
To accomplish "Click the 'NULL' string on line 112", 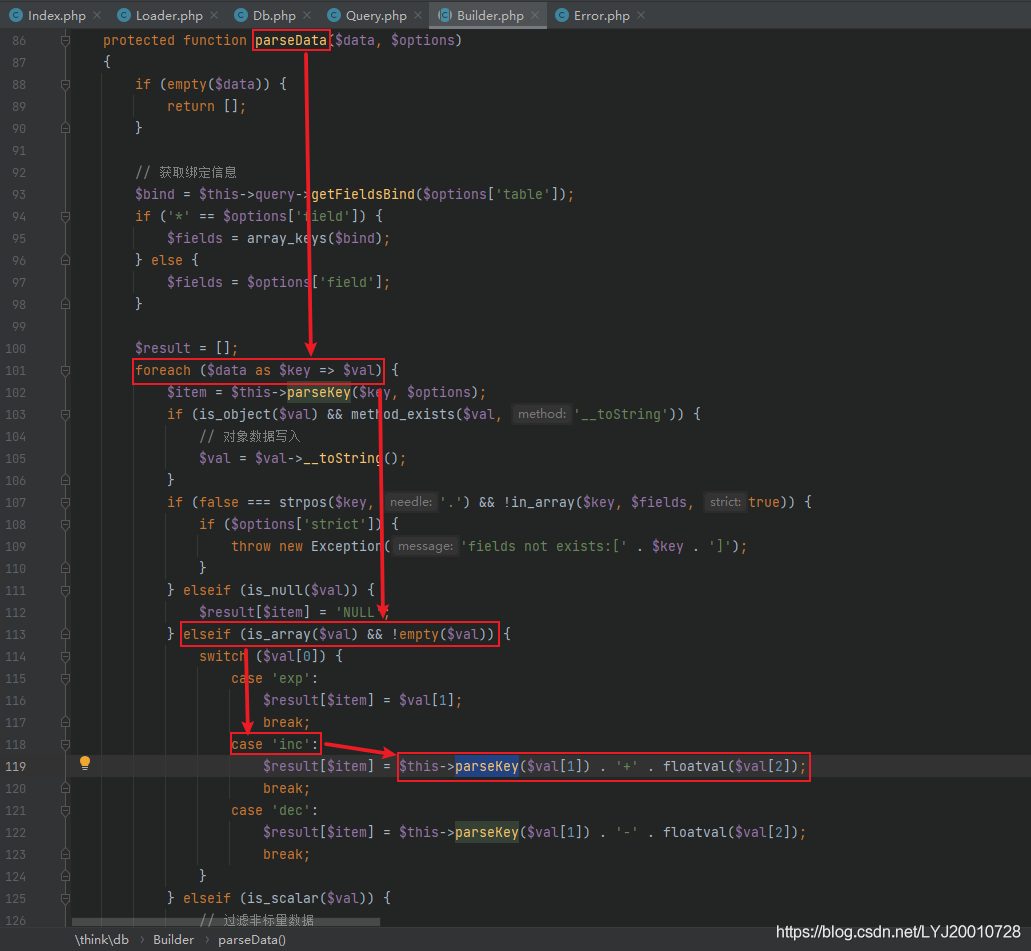I will [358, 613].
